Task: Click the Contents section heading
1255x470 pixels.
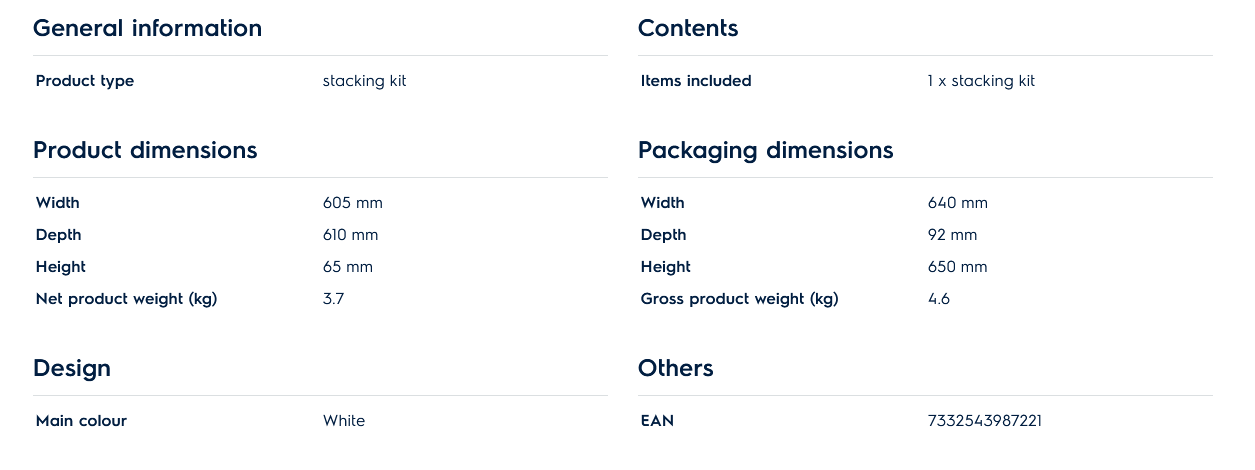Action: coord(688,28)
